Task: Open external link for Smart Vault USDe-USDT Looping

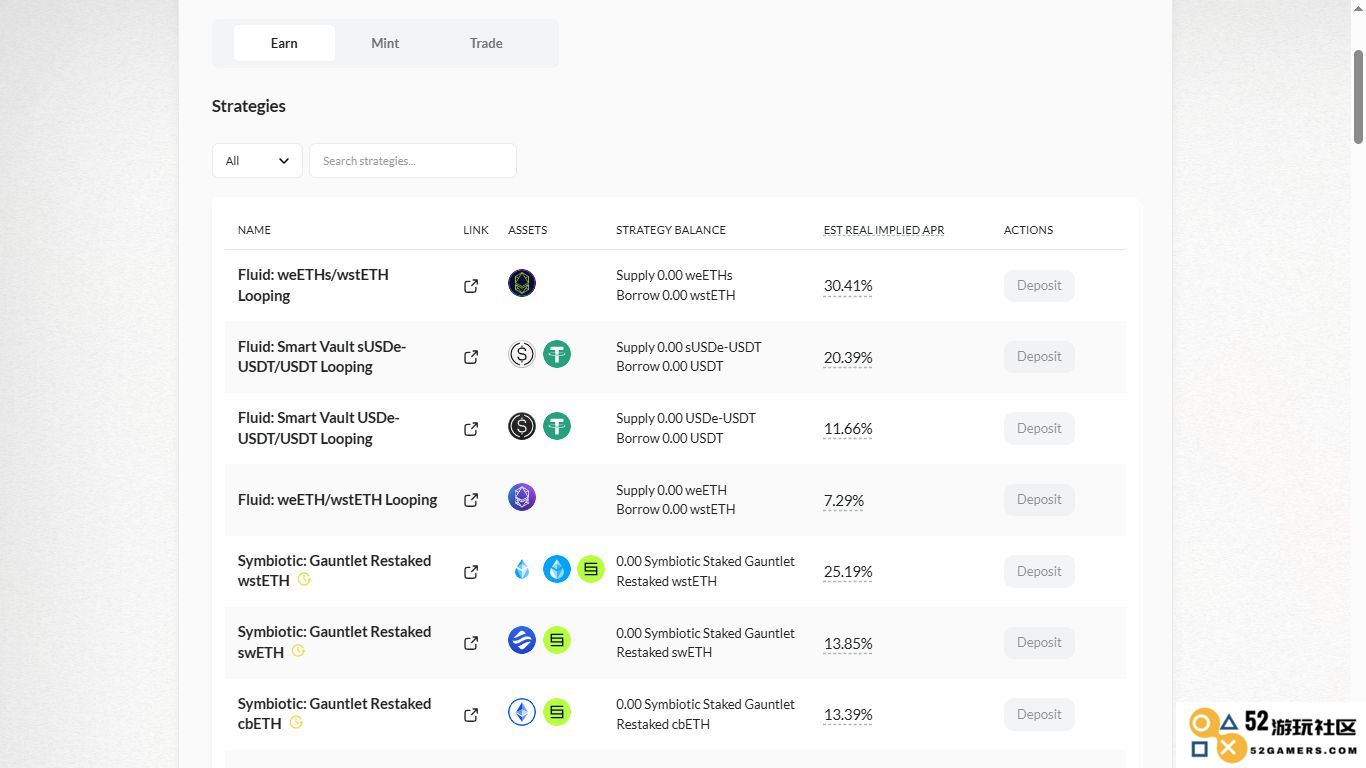Action: click(x=471, y=429)
